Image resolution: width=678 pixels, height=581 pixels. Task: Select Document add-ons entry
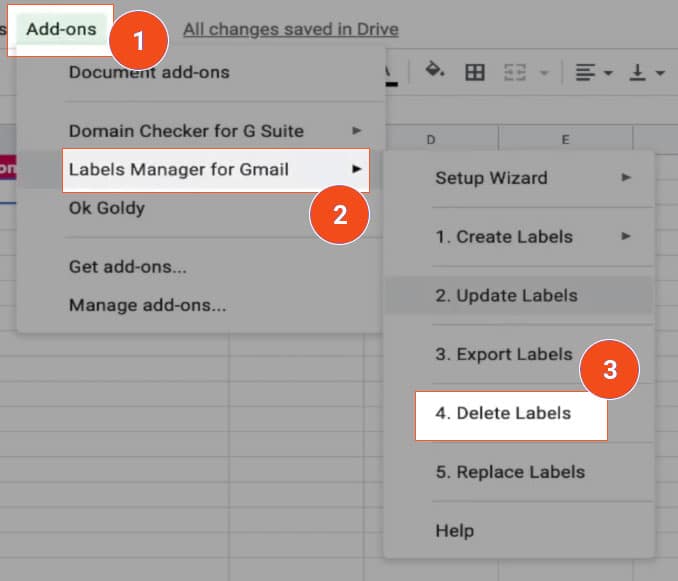[x=149, y=72]
